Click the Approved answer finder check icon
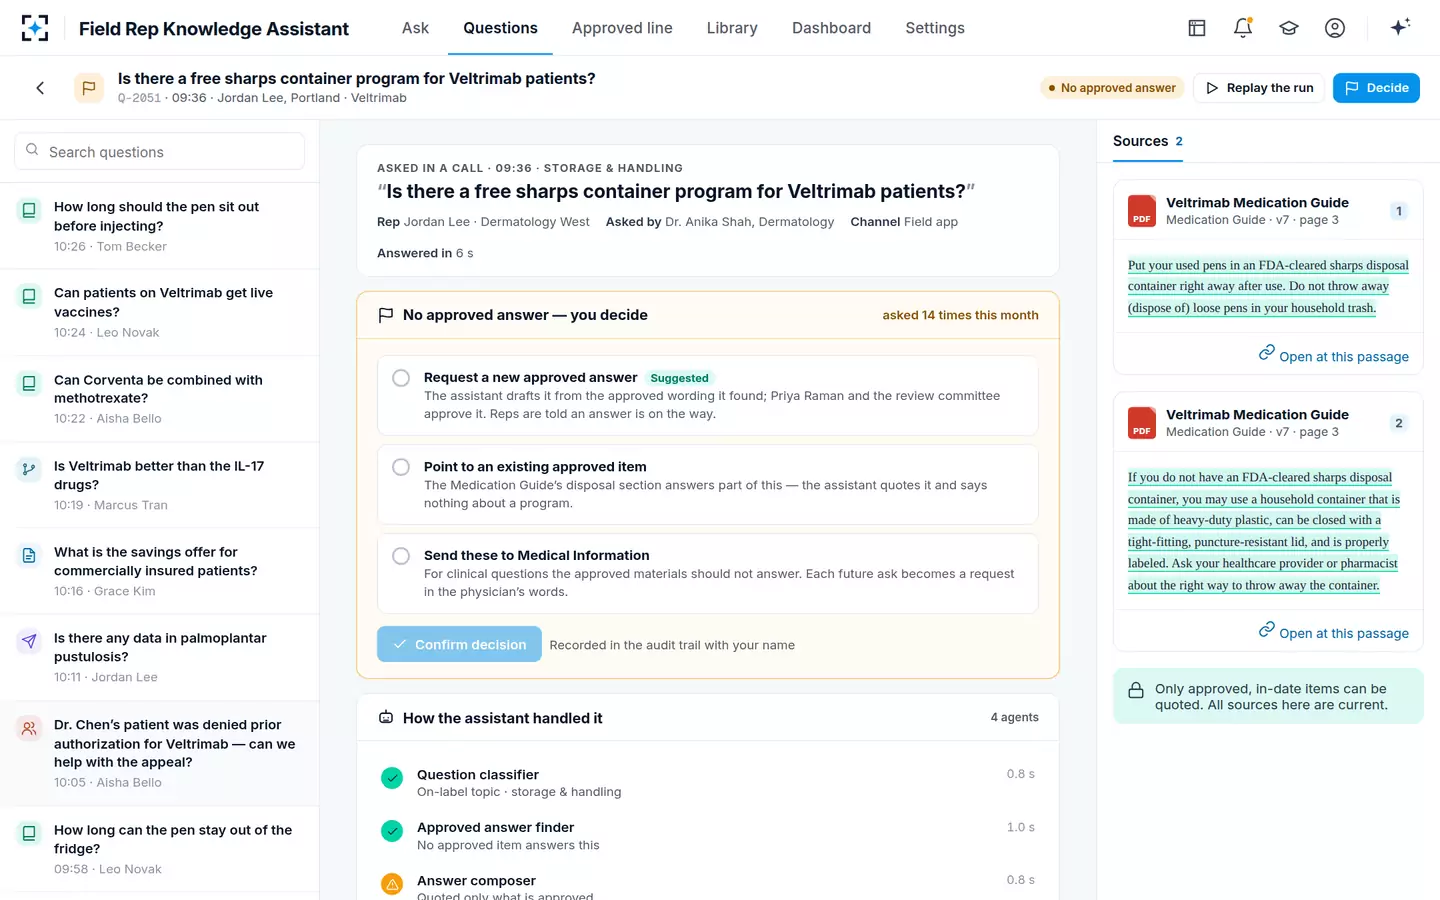 click(x=392, y=831)
